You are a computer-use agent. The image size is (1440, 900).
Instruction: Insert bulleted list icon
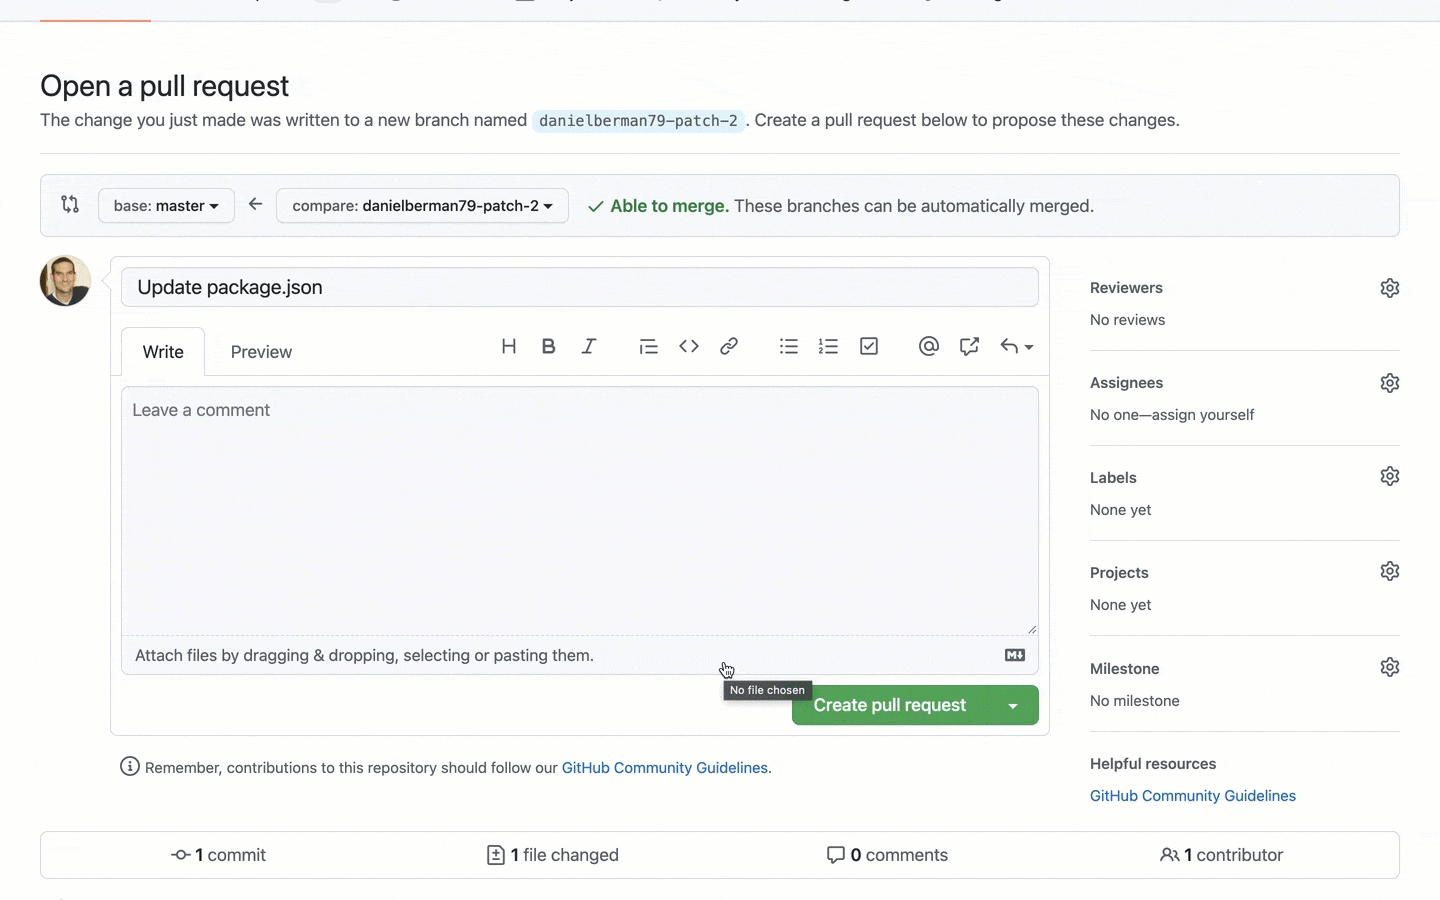click(789, 346)
